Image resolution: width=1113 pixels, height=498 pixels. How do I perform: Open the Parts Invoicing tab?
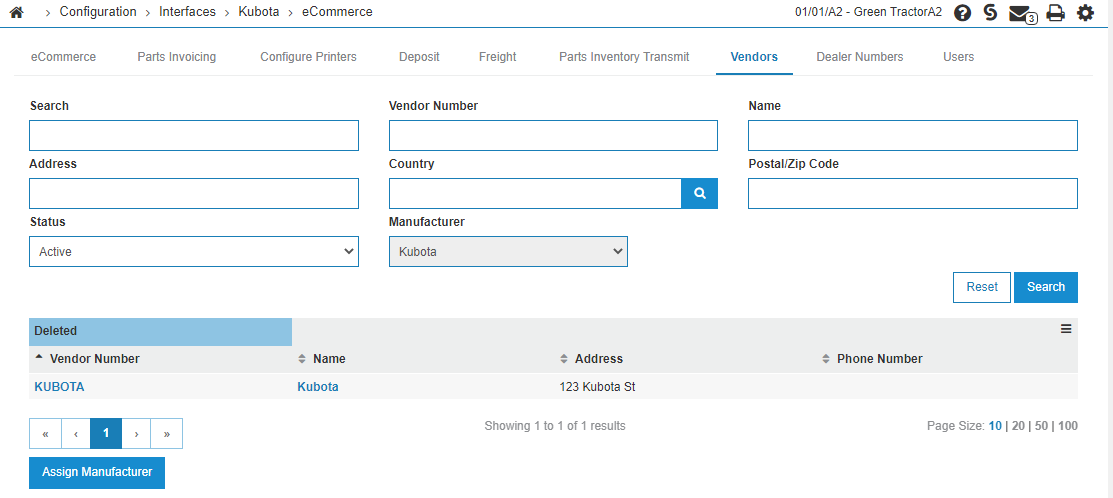pyautogui.click(x=177, y=57)
